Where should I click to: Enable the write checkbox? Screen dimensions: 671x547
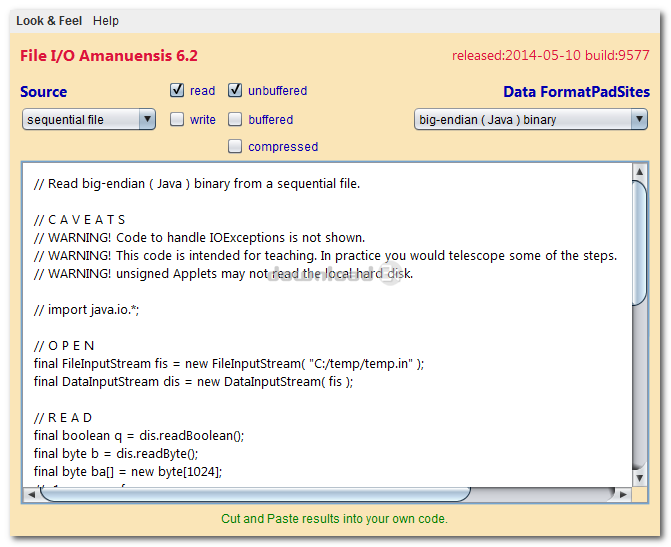177,119
